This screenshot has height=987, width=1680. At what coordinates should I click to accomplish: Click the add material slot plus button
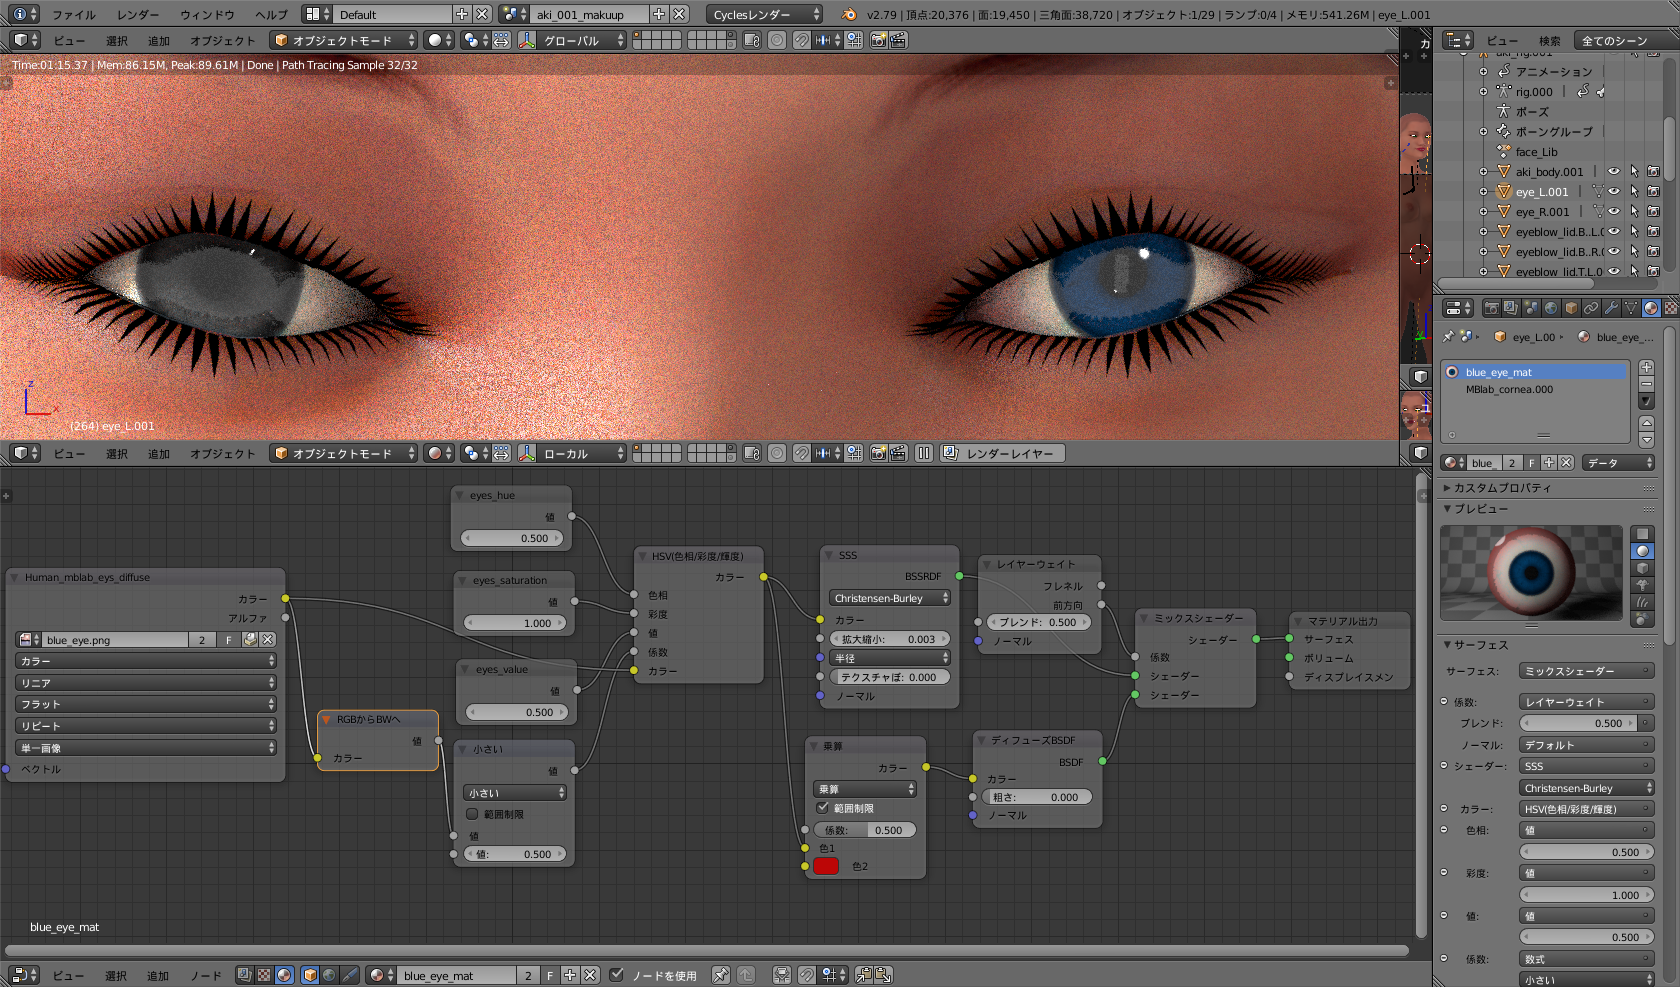pos(1646,367)
